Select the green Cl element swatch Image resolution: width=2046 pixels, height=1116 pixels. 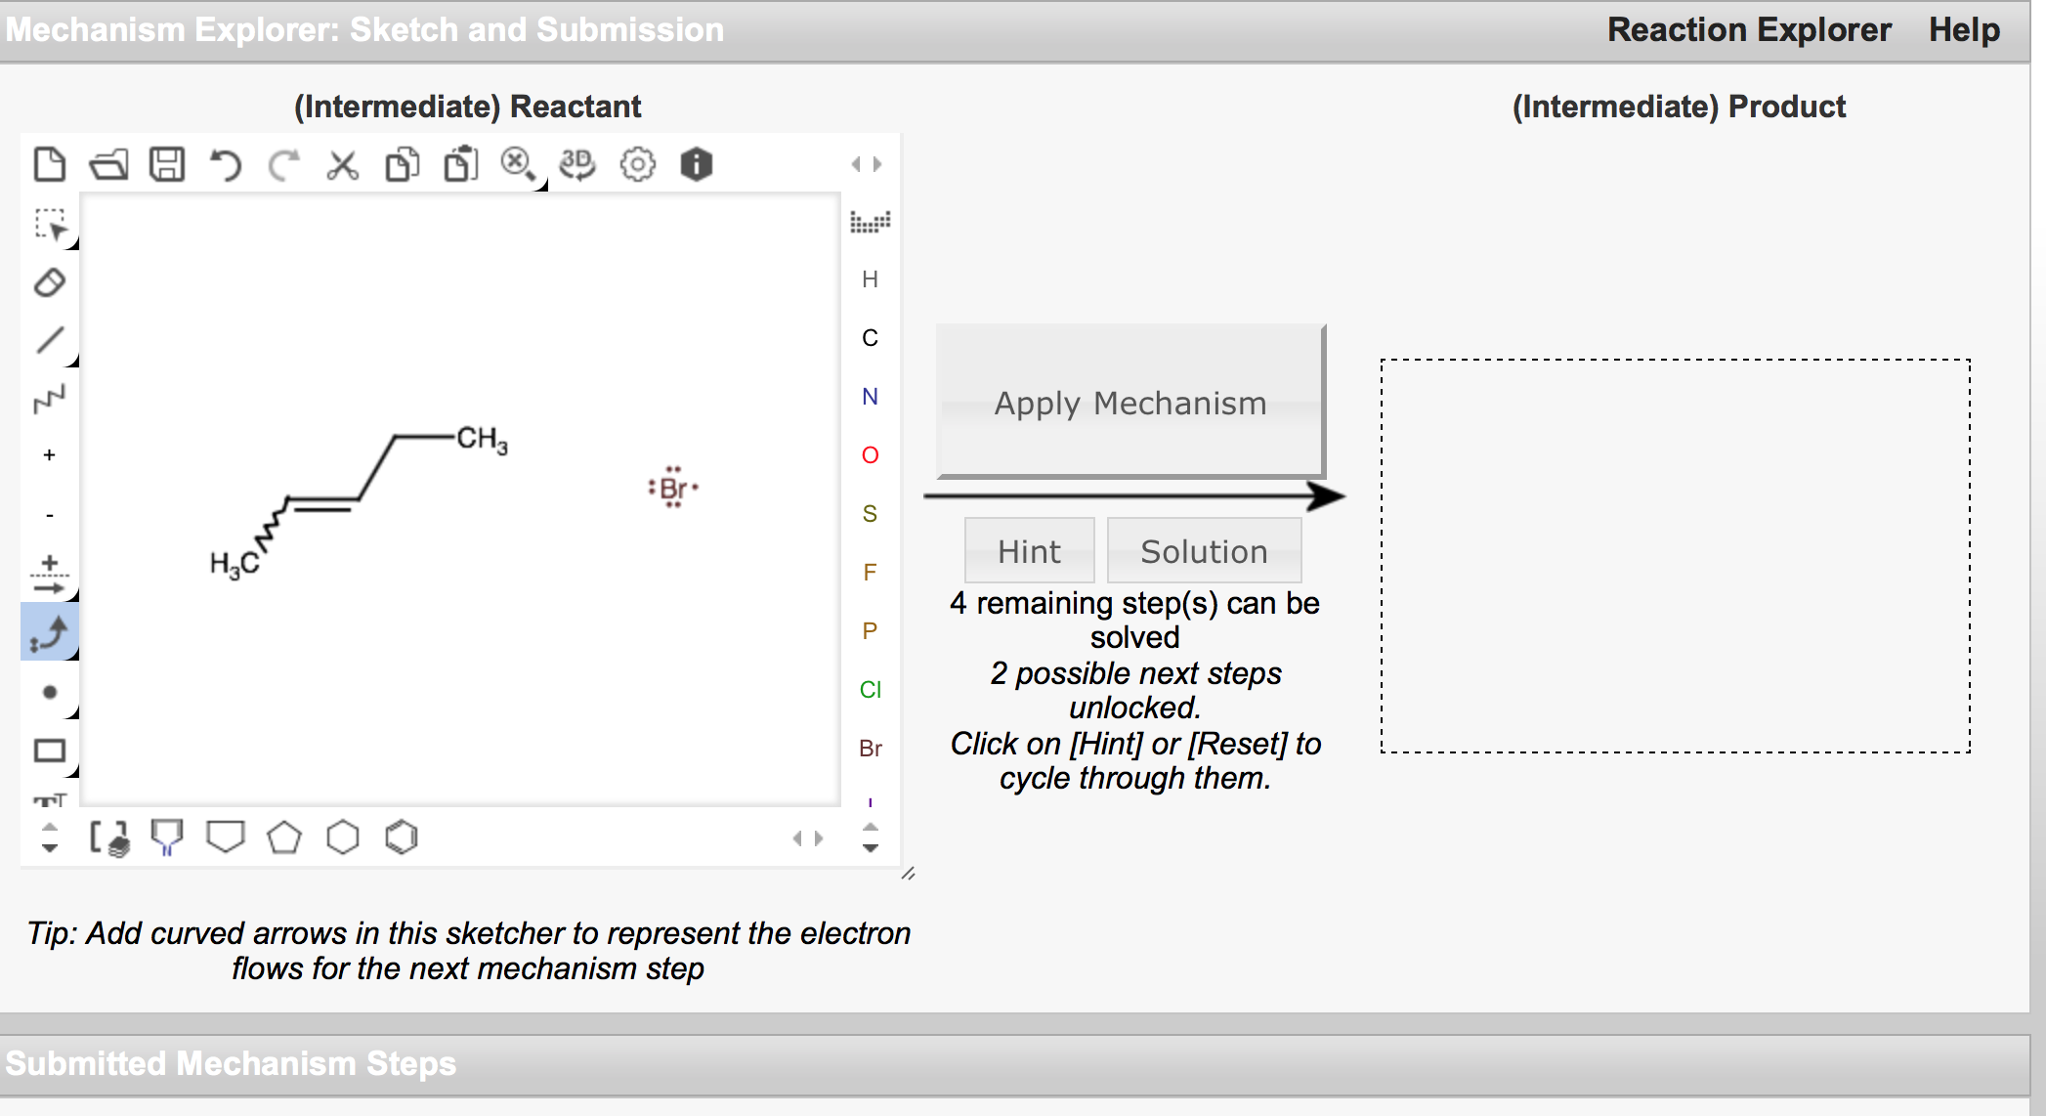pyautogui.click(x=870, y=689)
